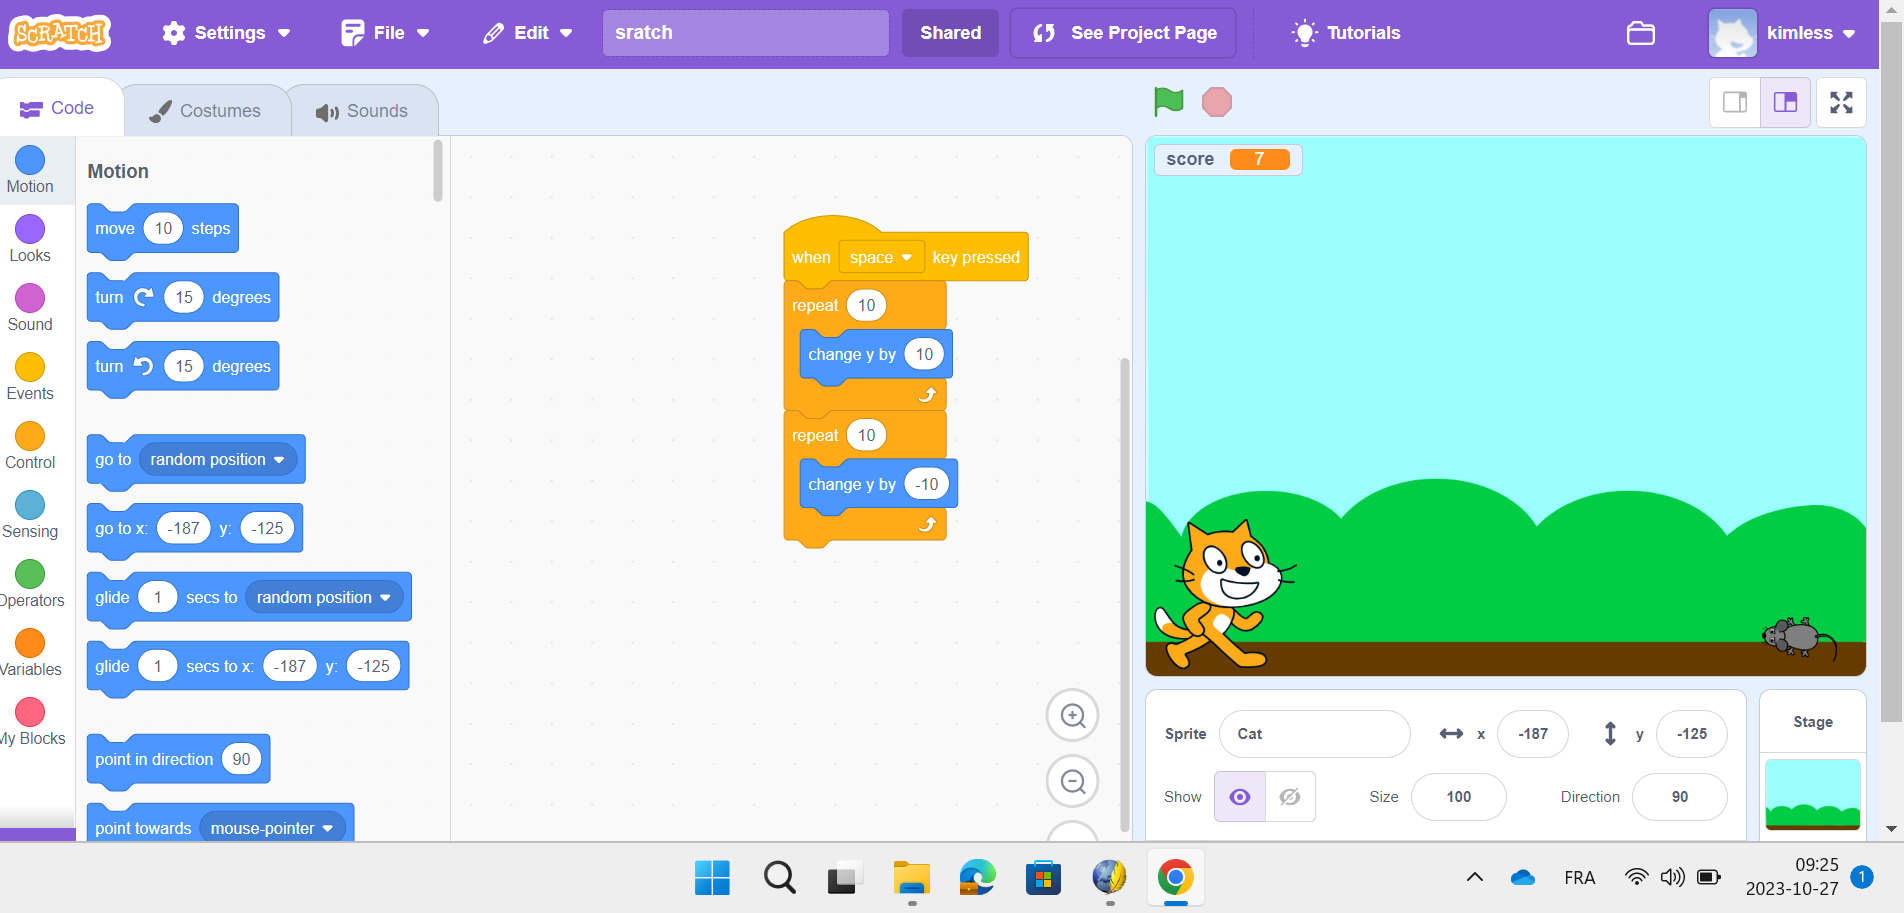
Task: Open Microsoft Edge from taskbar
Action: (x=977, y=878)
